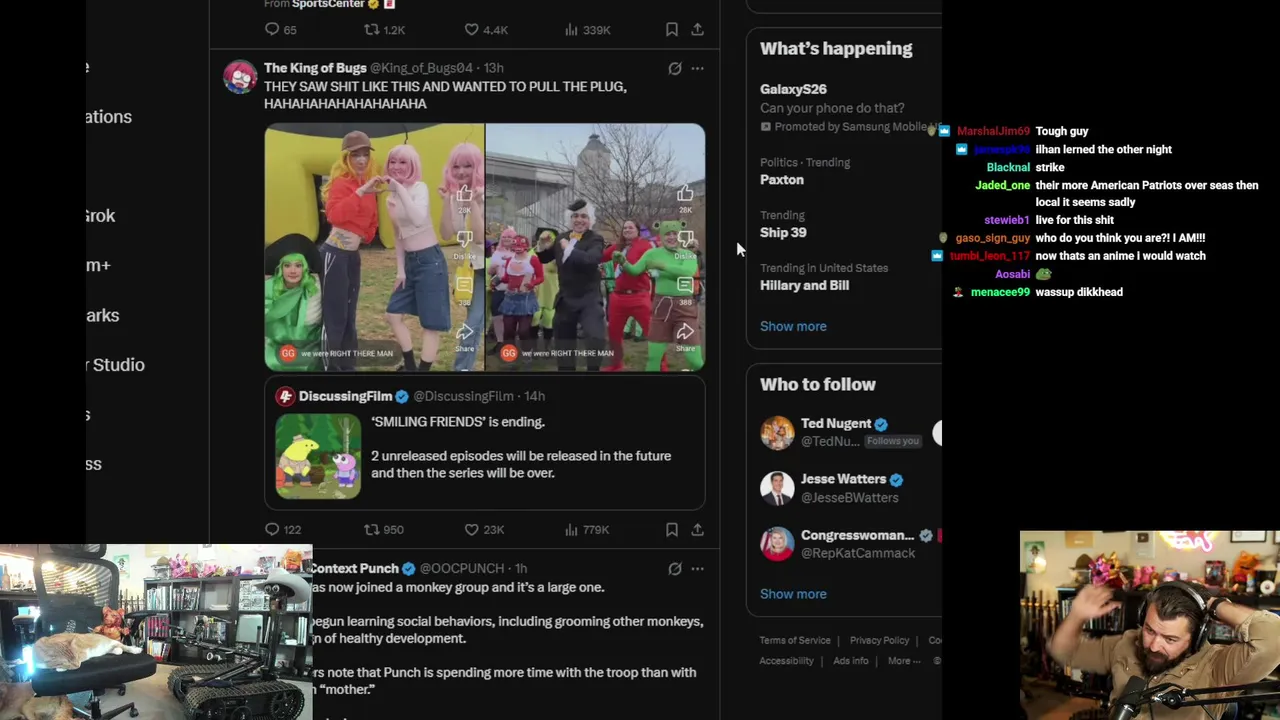
Task: Open Grok icon on Context Punch post
Action: 675,569
